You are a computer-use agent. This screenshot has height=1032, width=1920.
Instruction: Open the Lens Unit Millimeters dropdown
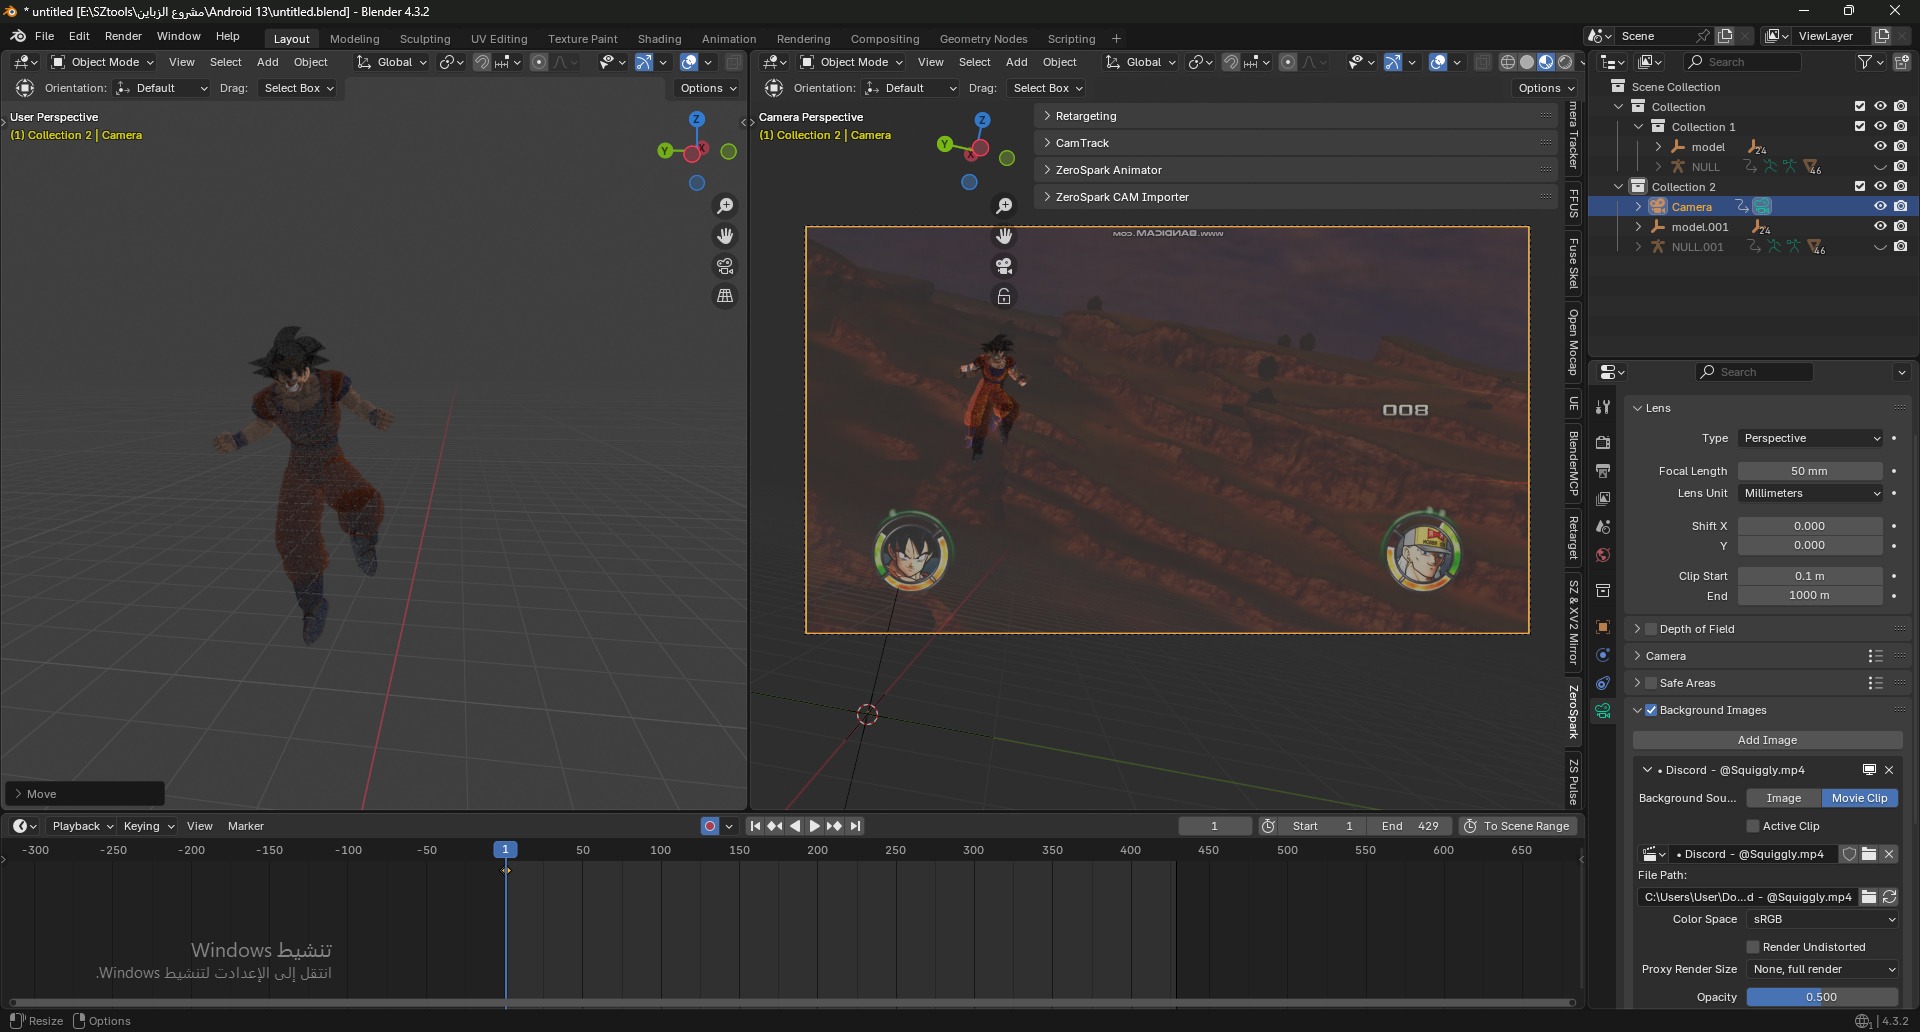pos(1811,493)
